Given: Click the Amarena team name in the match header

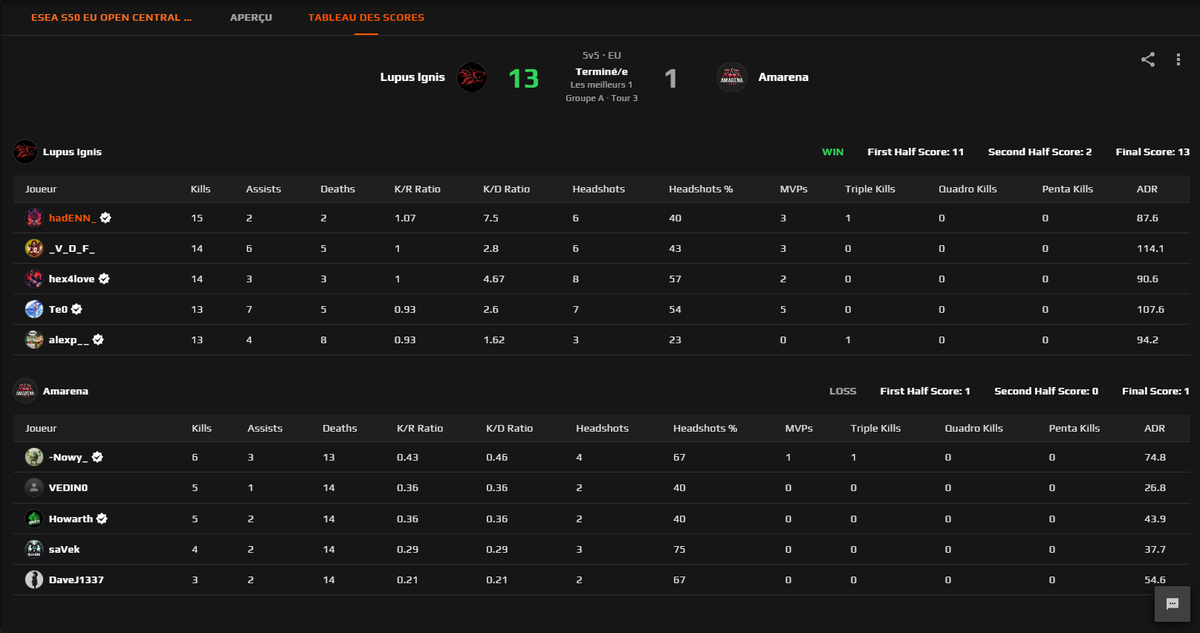Looking at the screenshot, I should click(x=783, y=77).
